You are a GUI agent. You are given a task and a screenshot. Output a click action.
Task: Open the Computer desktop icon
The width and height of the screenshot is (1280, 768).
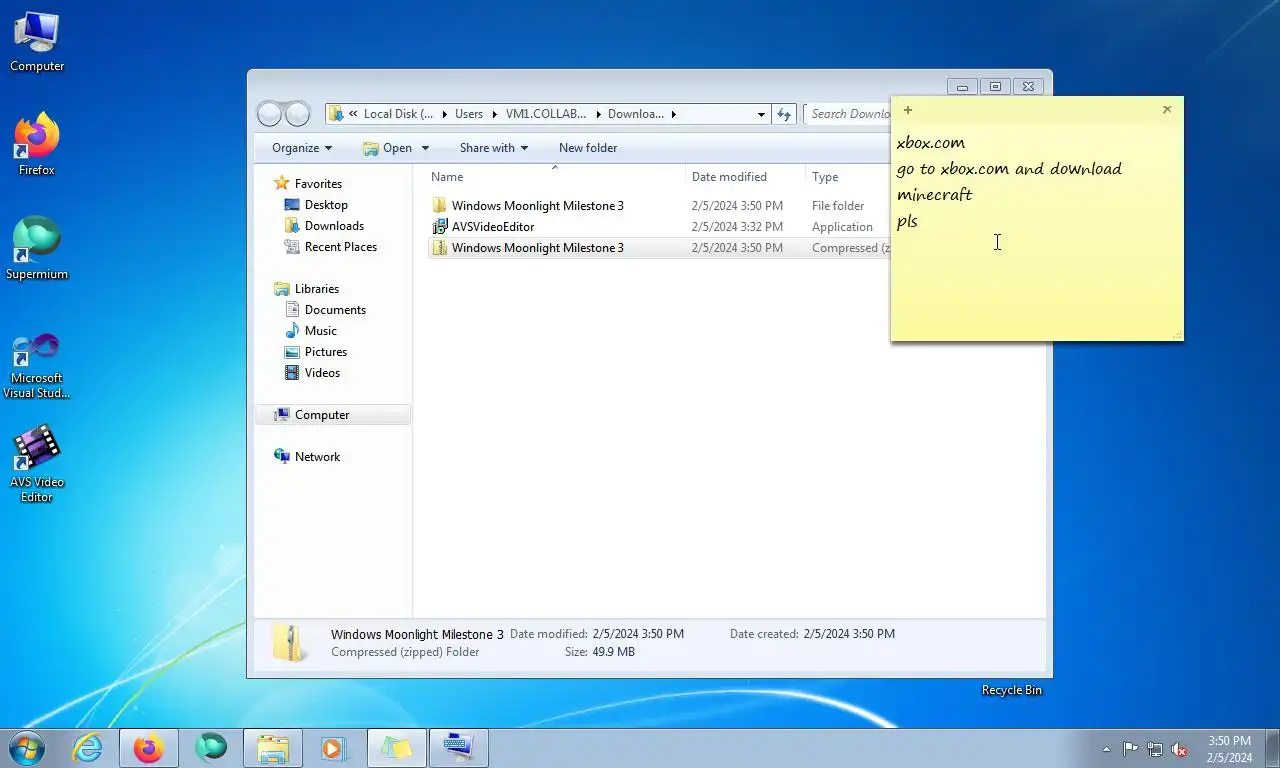click(x=37, y=42)
